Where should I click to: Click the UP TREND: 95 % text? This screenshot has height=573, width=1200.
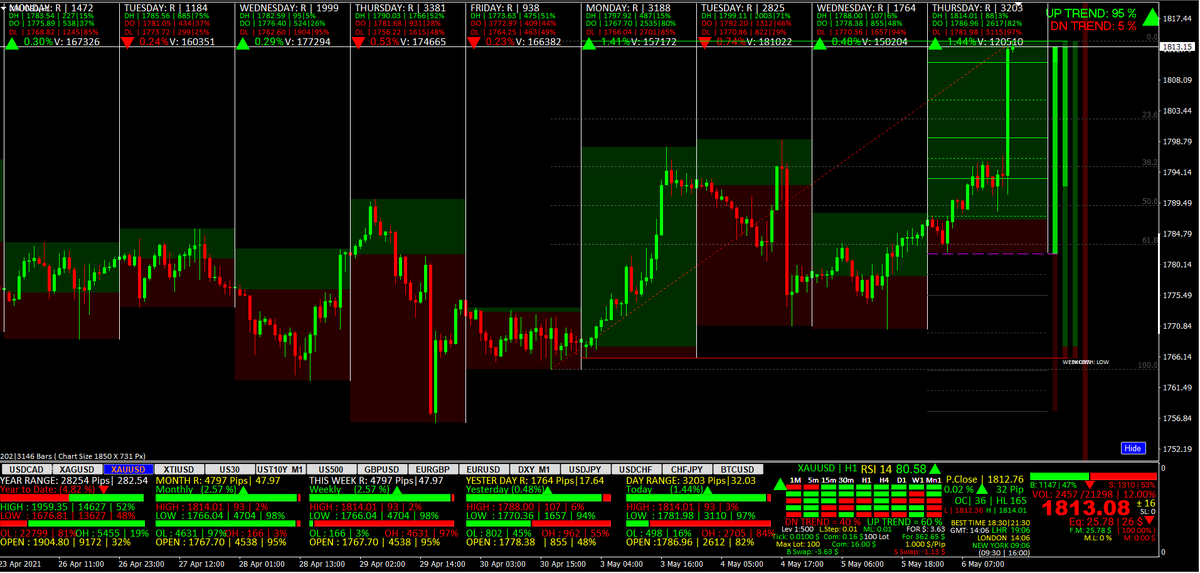point(1092,12)
